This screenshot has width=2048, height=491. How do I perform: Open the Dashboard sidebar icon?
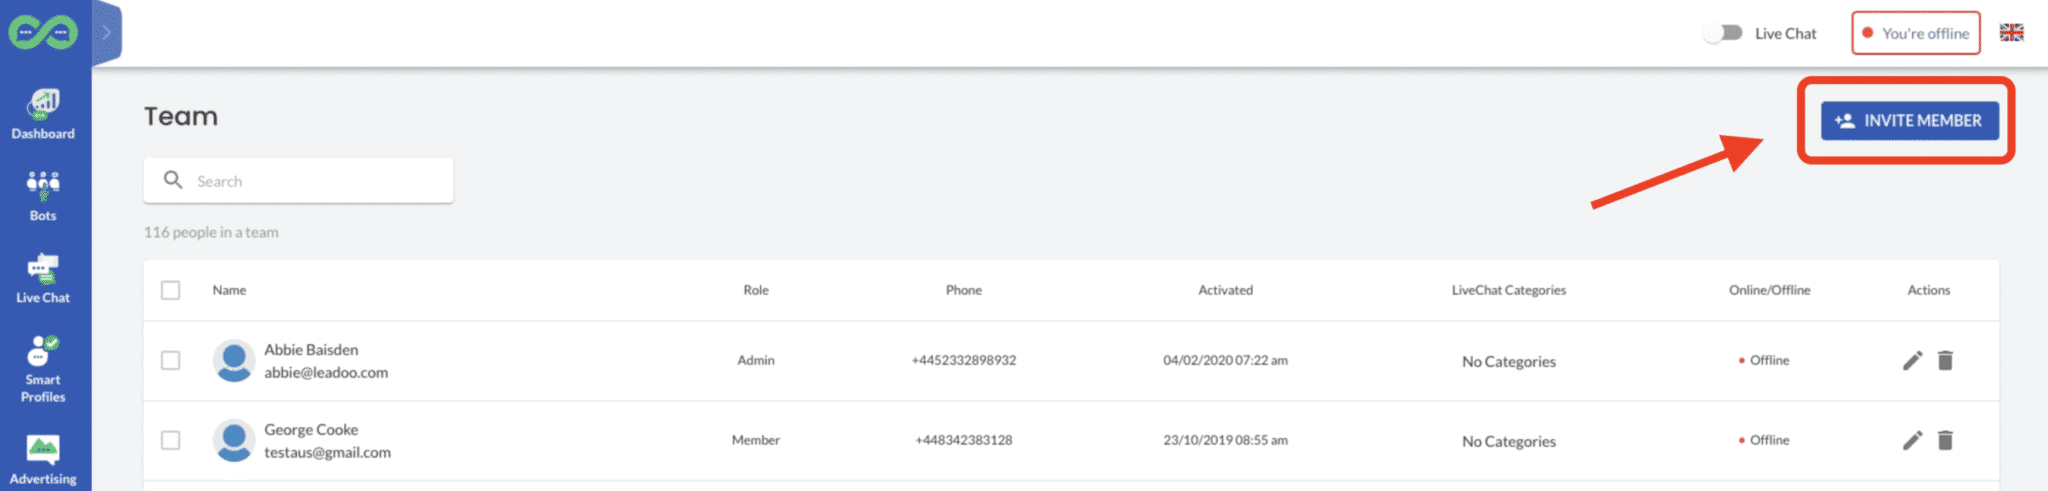click(43, 113)
